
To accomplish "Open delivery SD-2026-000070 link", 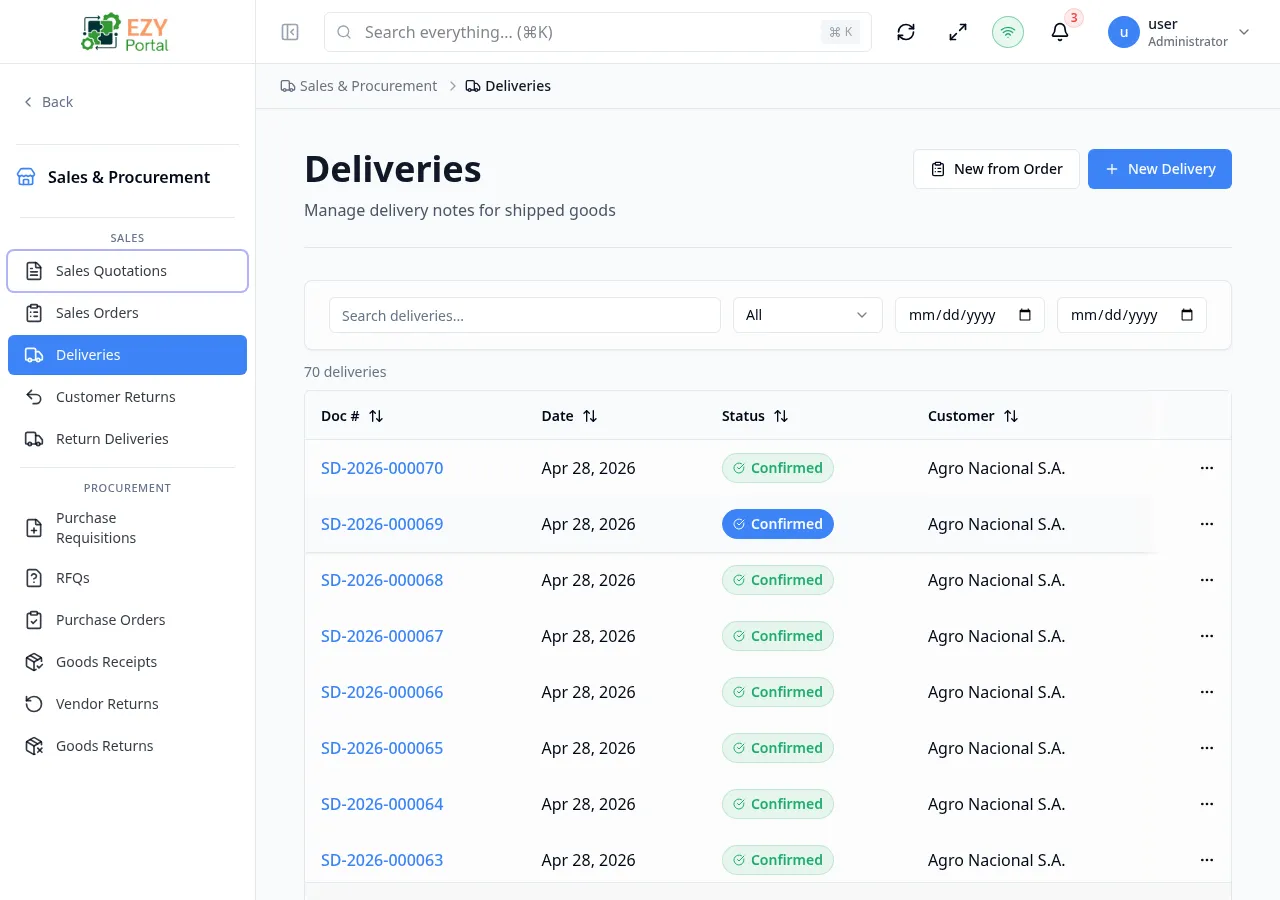I will [382, 468].
